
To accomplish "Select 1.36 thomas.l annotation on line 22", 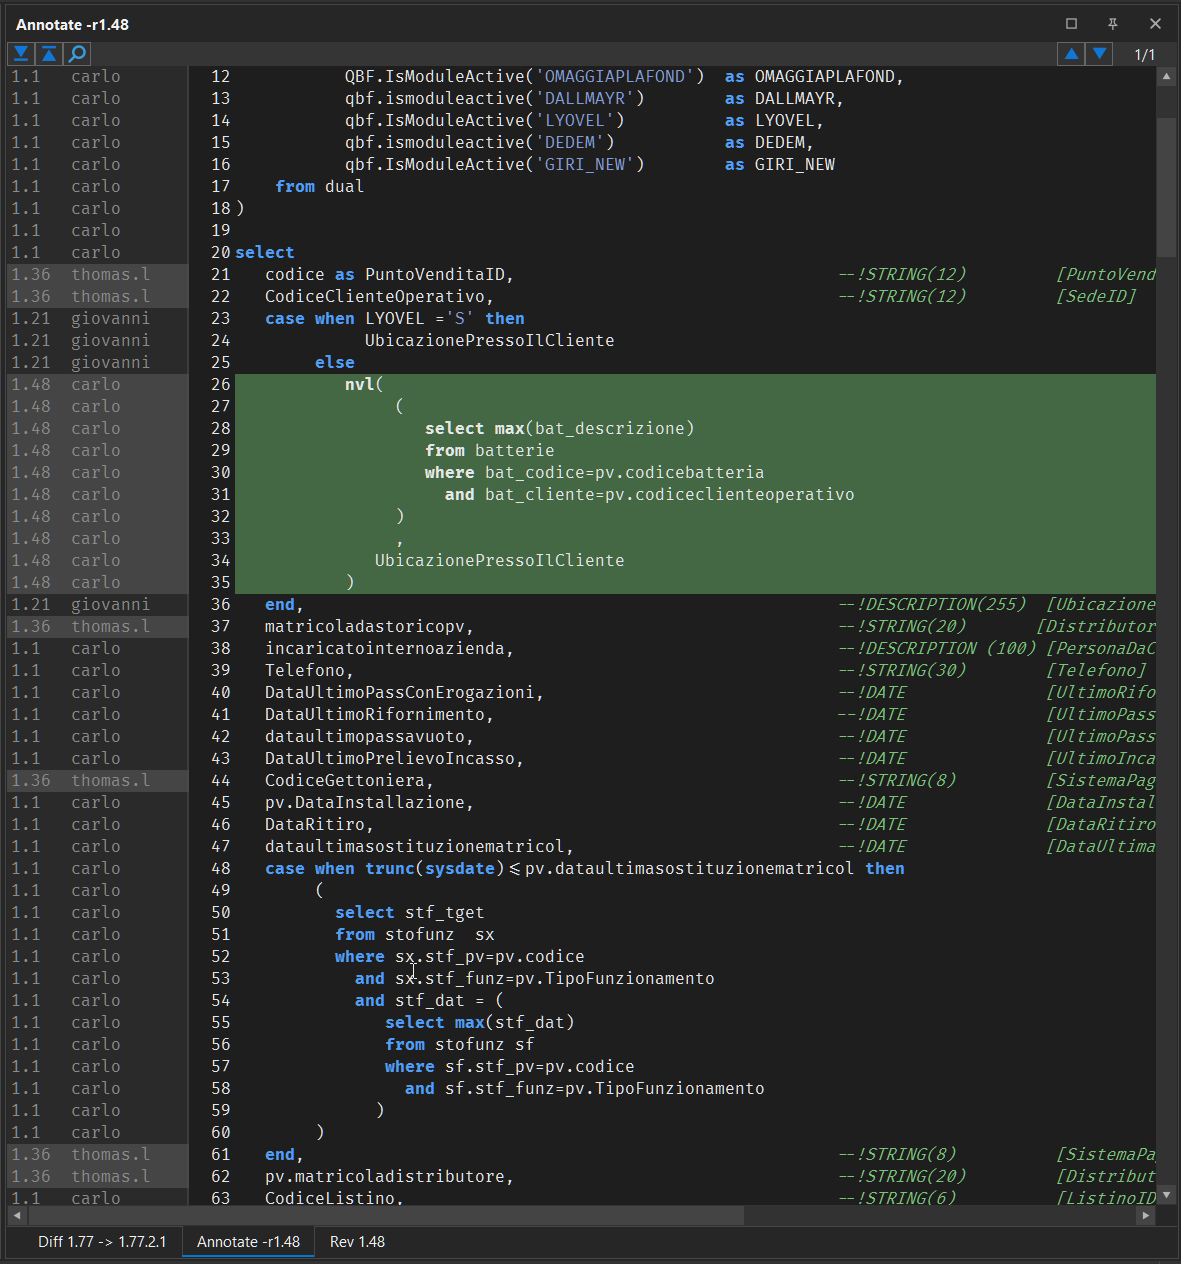I will [97, 297].
